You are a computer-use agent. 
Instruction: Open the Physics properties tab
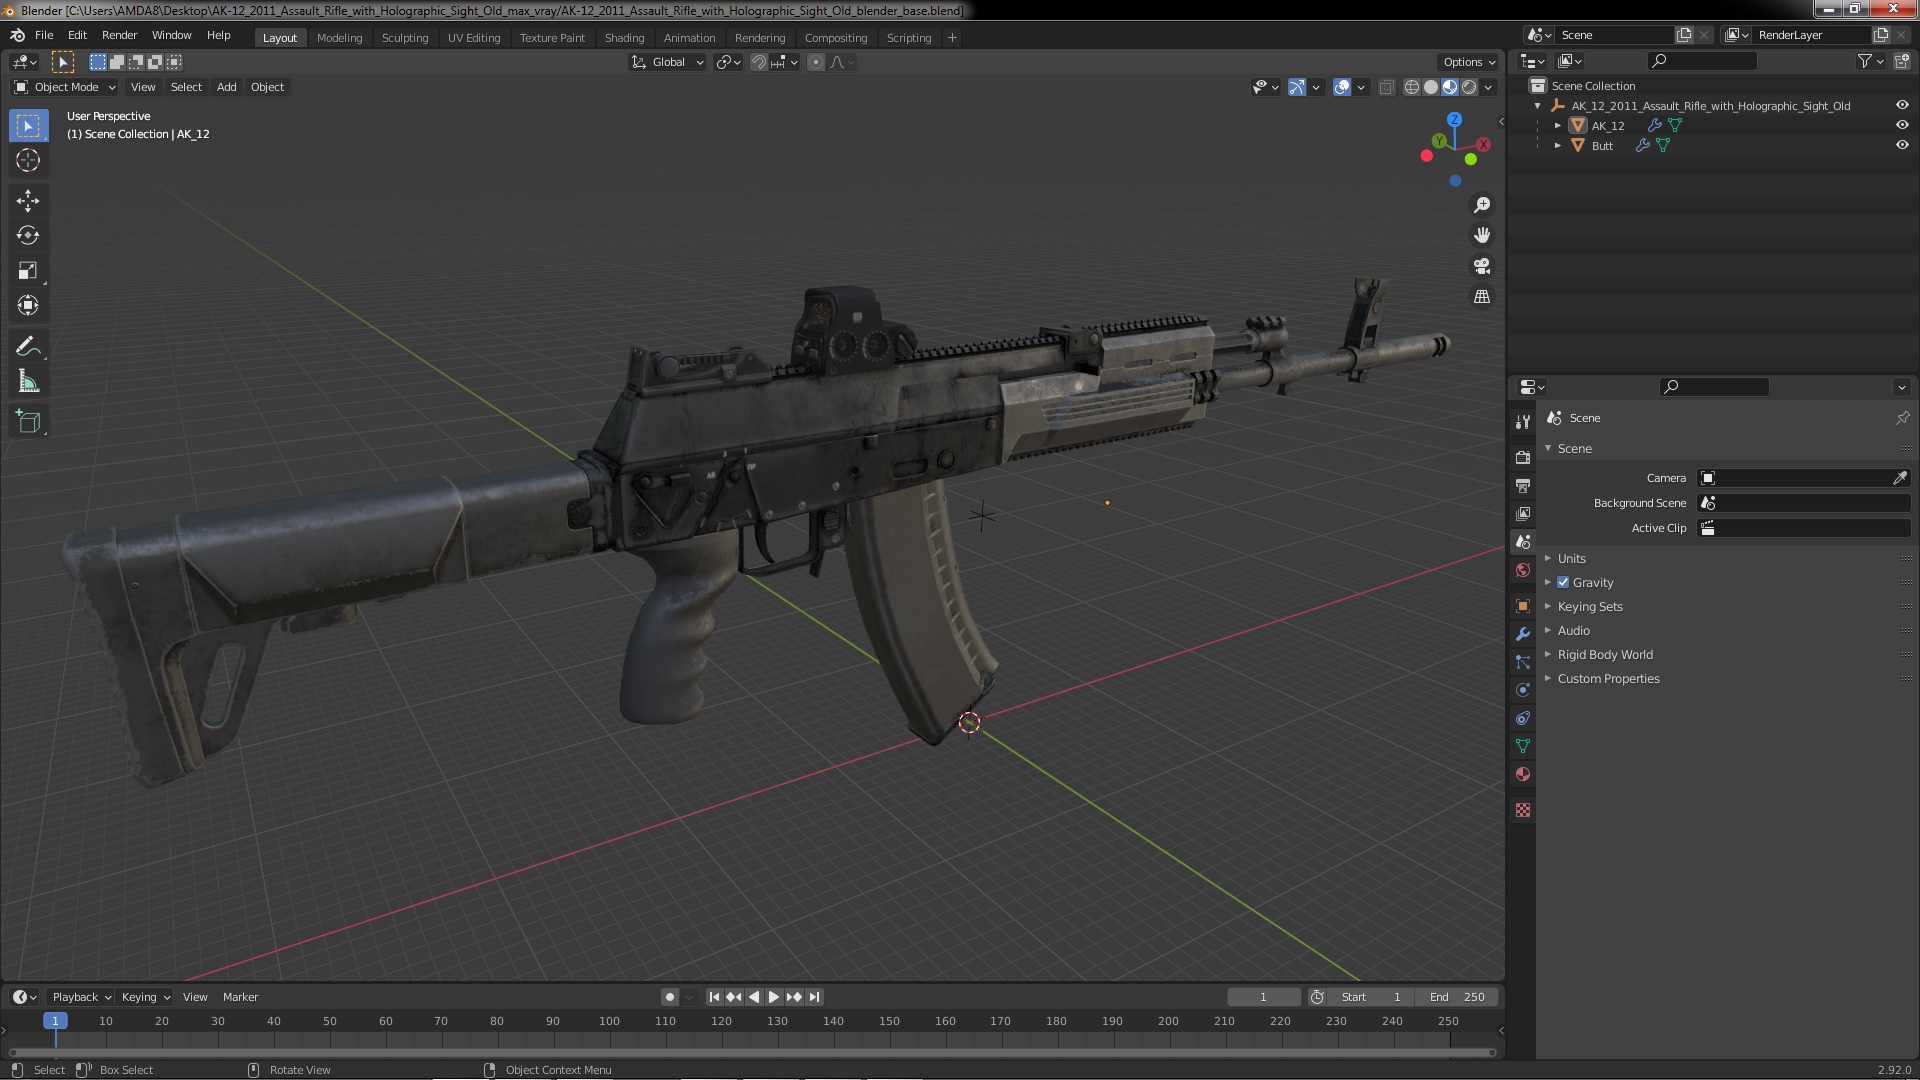coord(1522,690)
